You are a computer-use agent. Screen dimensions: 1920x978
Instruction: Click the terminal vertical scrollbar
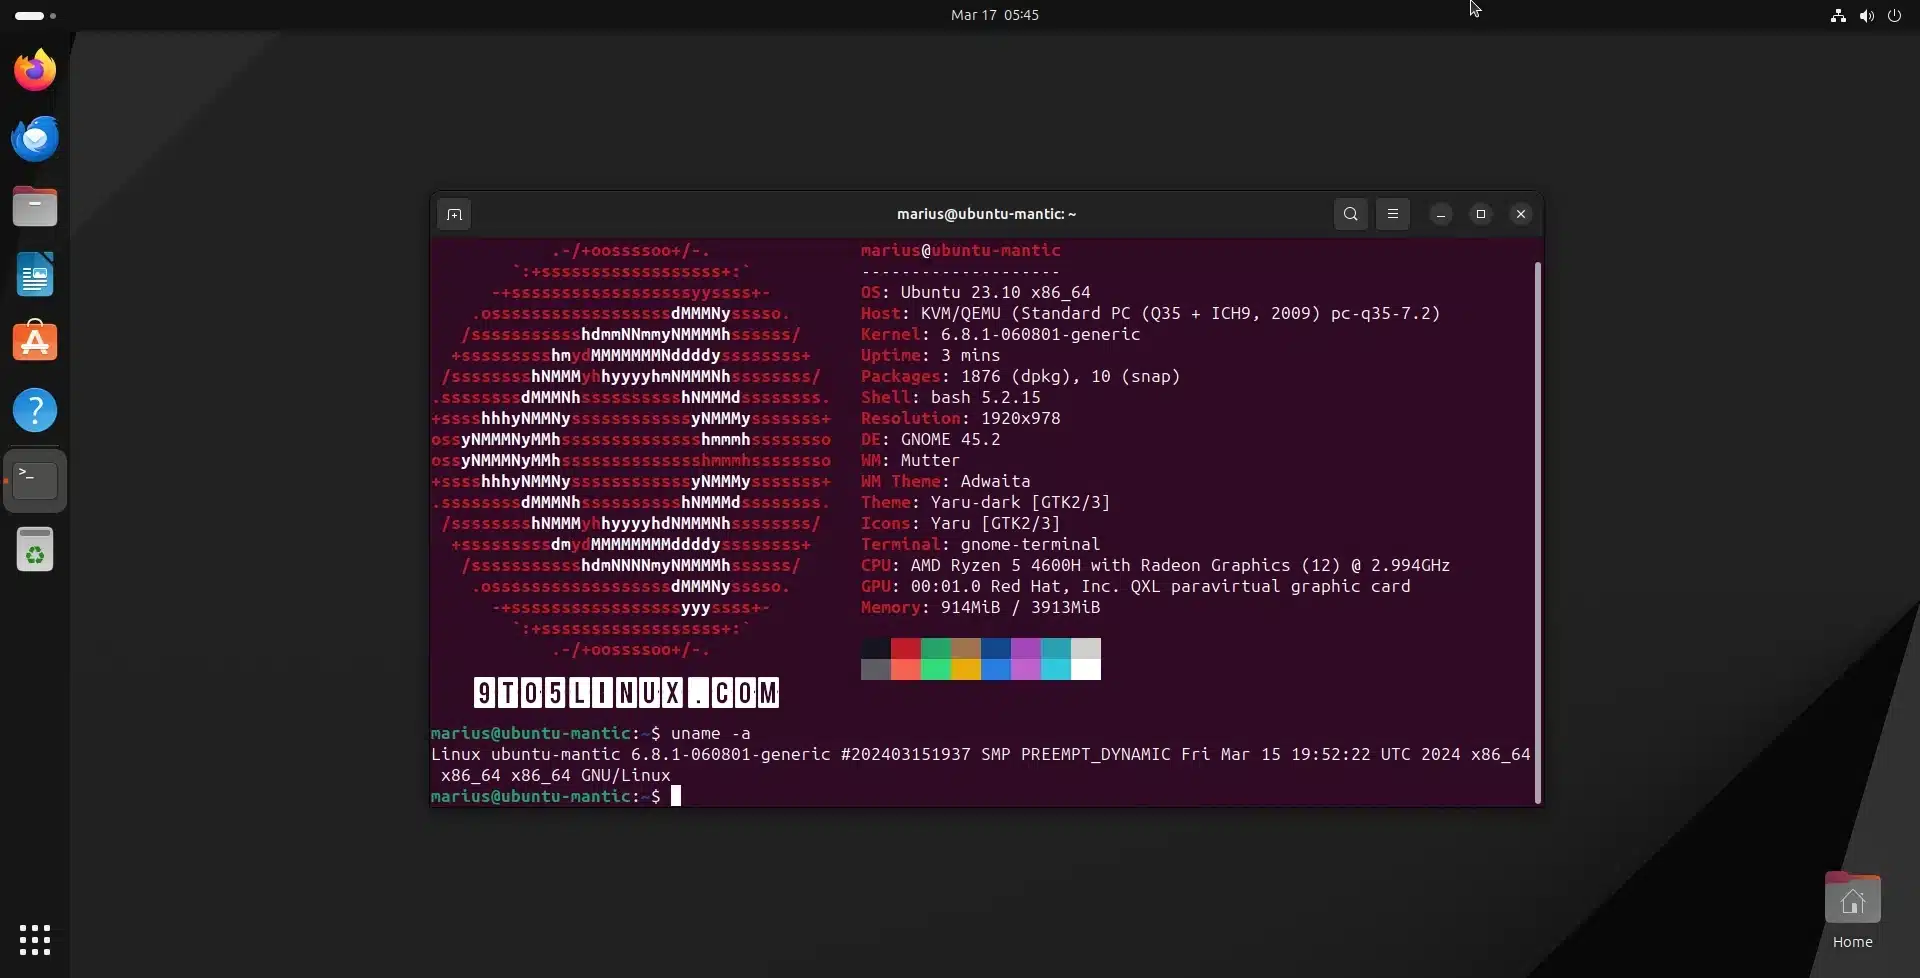(x=1537, y=530)
